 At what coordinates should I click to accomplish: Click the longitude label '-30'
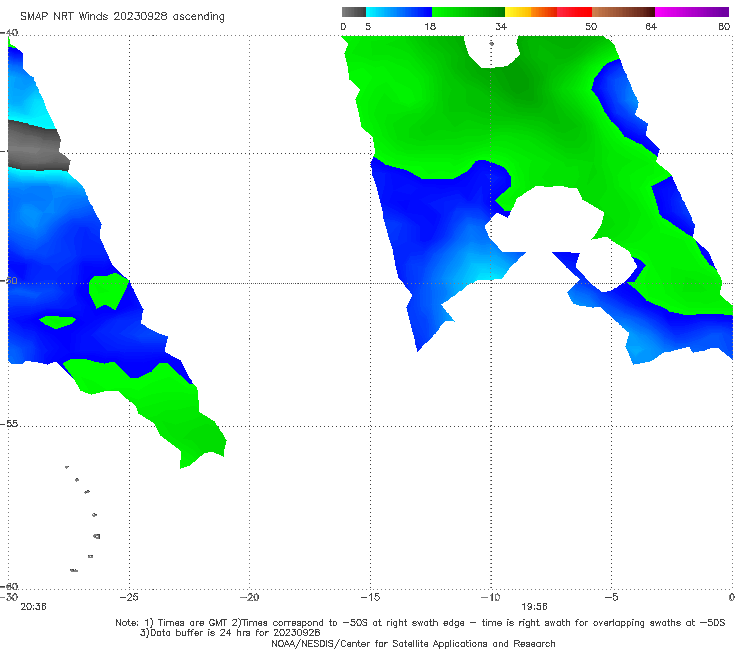coord(8,597)
